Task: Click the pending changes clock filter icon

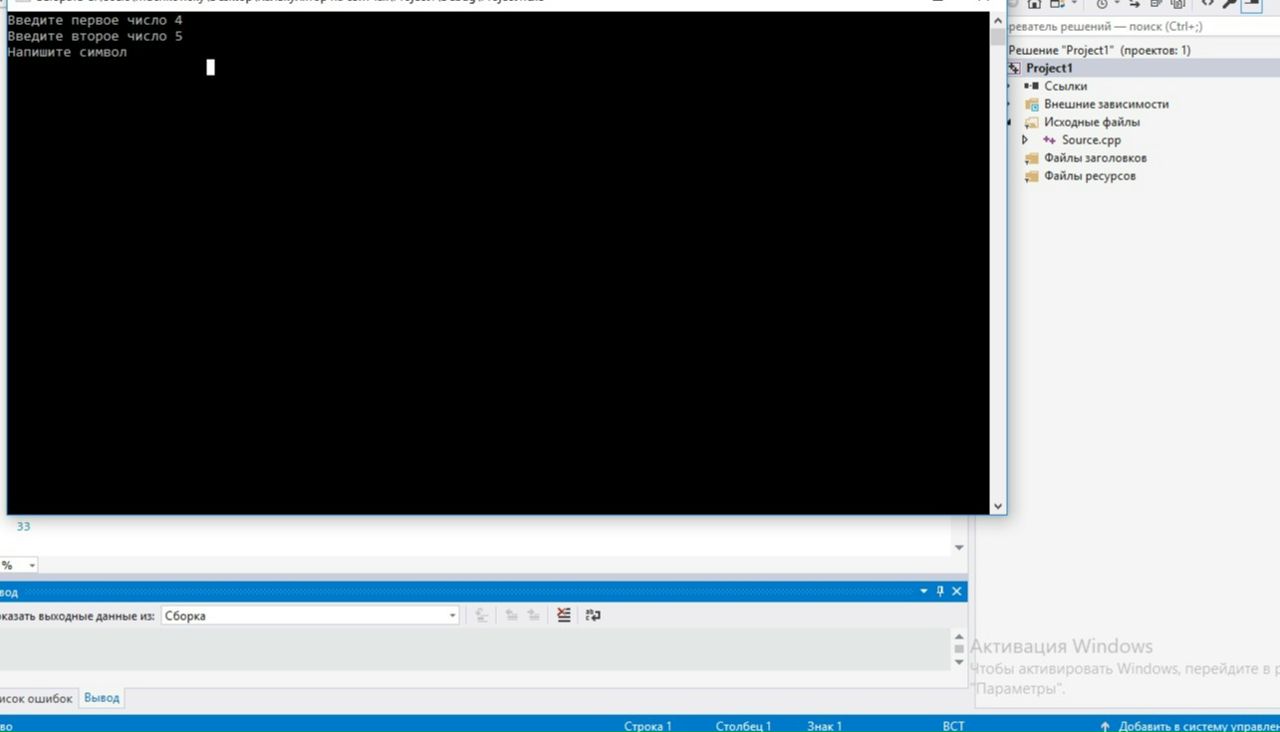Action: (1102, 4)
